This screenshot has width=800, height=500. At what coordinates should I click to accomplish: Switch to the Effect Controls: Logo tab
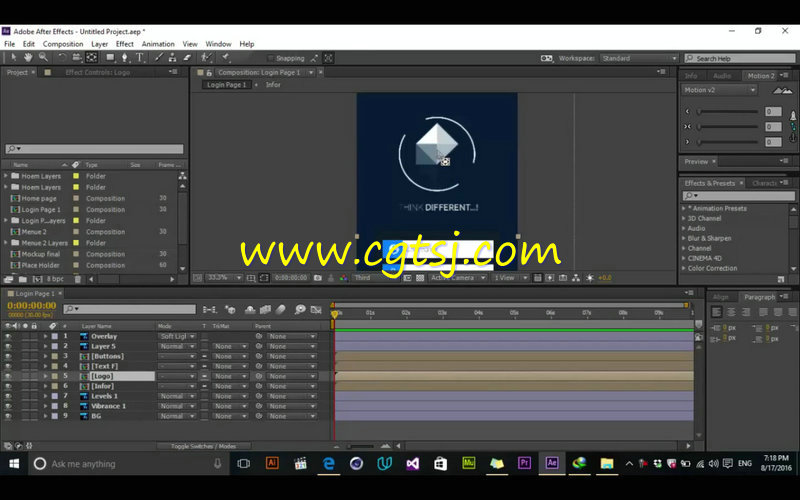coord(97,72)
